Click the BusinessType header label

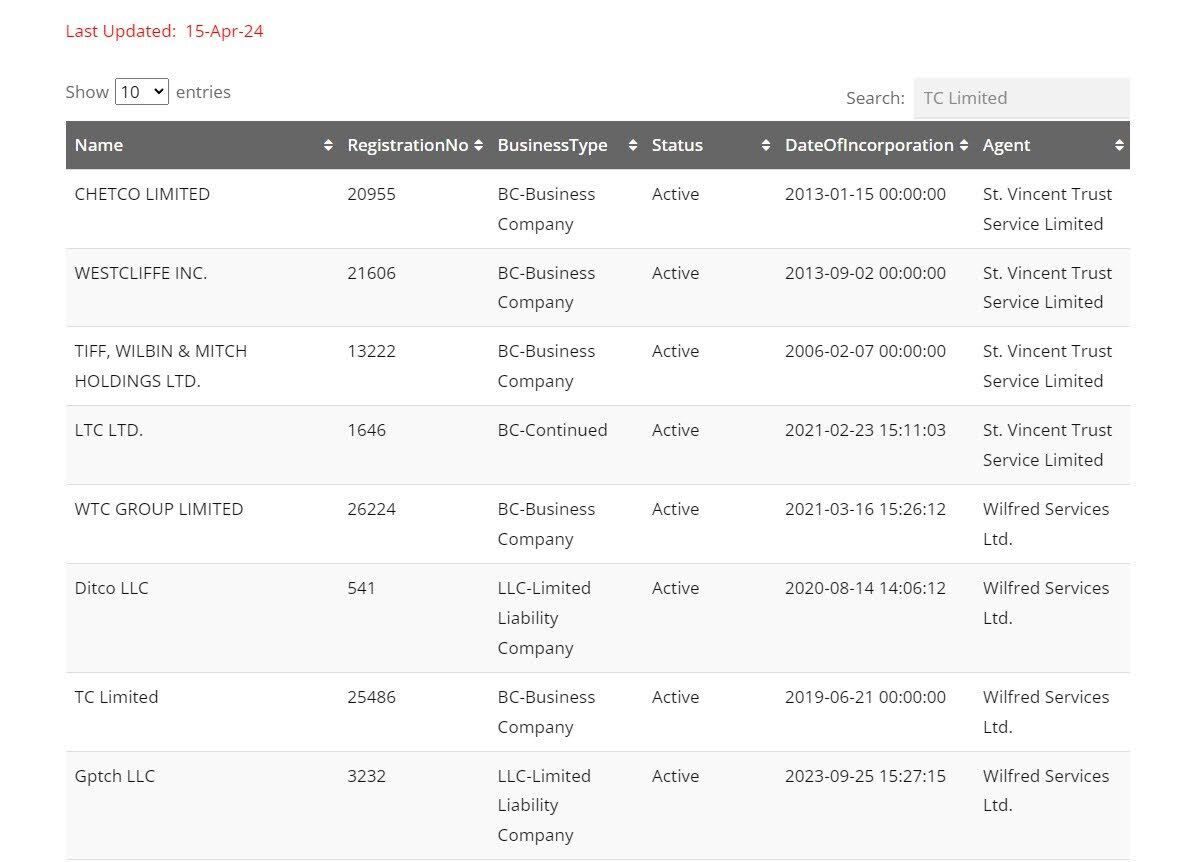(552, 145)
